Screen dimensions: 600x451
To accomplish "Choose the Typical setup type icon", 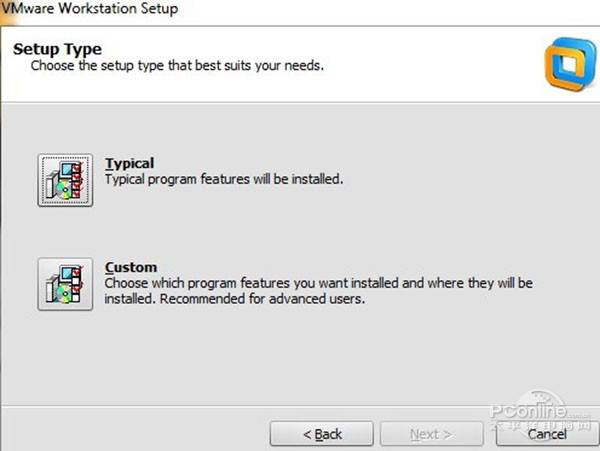I will coord(65,180).
